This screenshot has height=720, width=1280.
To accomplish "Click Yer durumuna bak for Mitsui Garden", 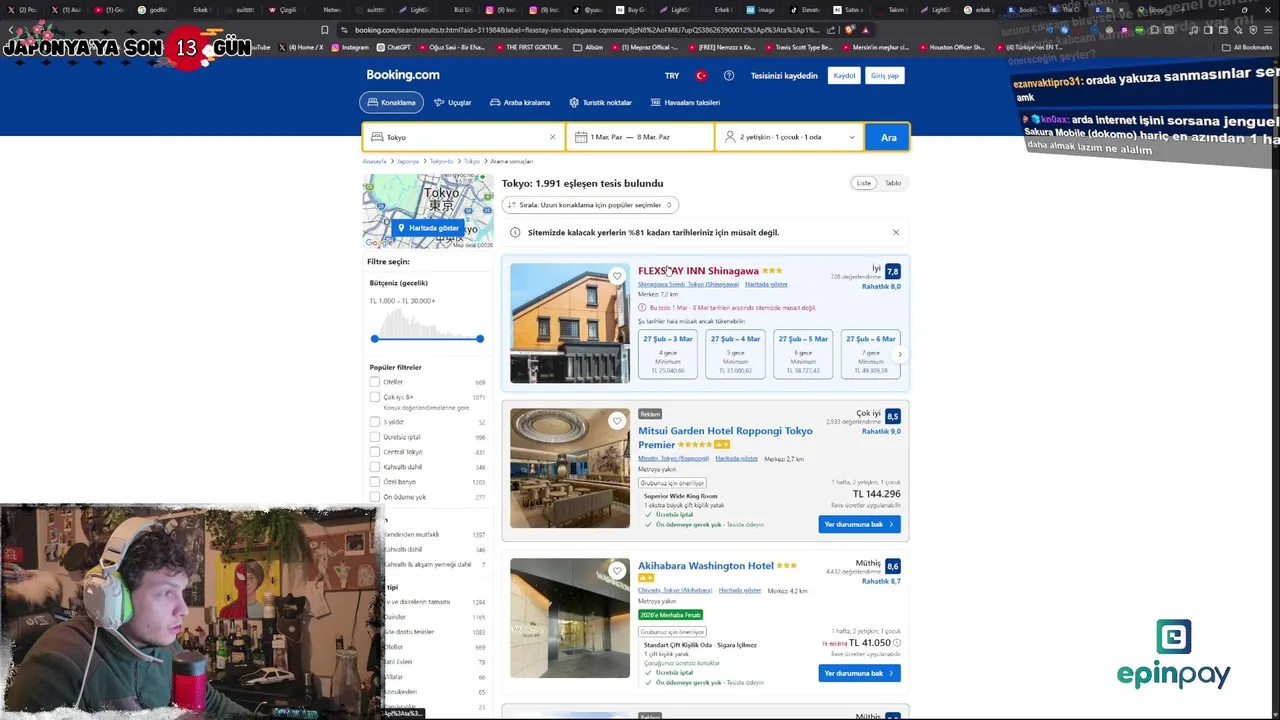I will (859, 524).
